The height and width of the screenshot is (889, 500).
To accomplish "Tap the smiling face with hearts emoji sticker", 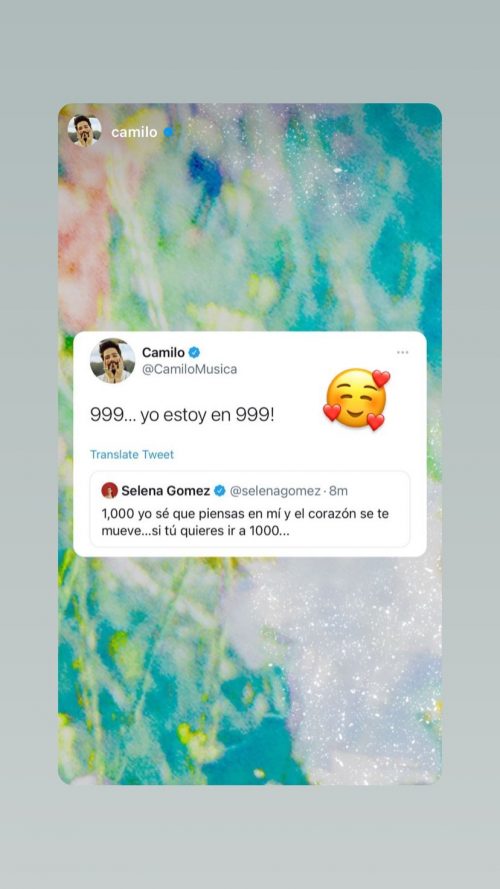I will click(x=357, y=400).
